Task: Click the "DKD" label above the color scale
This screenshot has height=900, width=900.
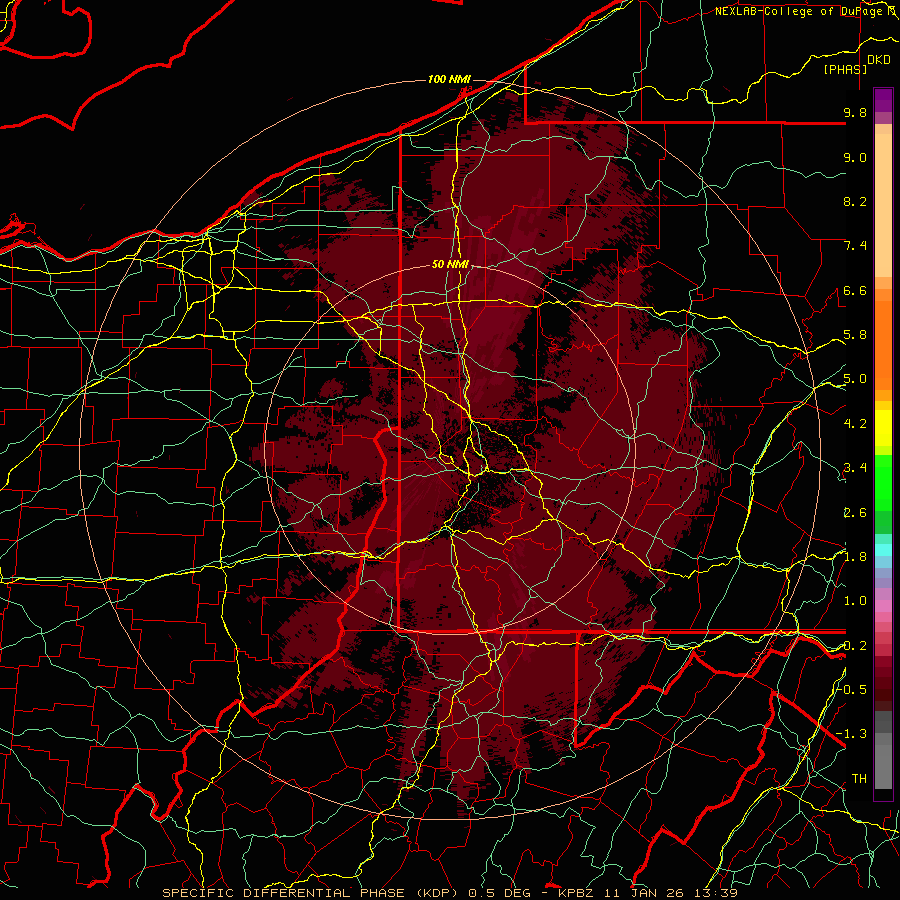Action: 879,60
